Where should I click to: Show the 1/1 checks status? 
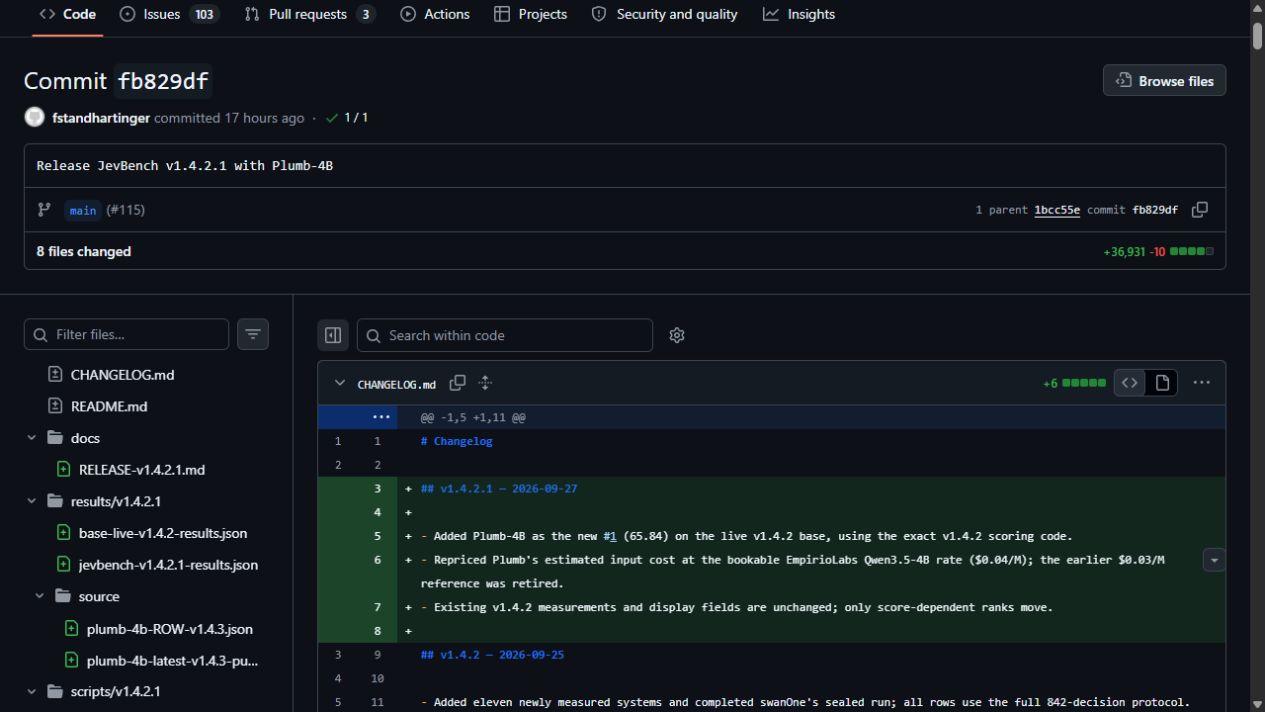pyautogui.click(x=347, y=118)
